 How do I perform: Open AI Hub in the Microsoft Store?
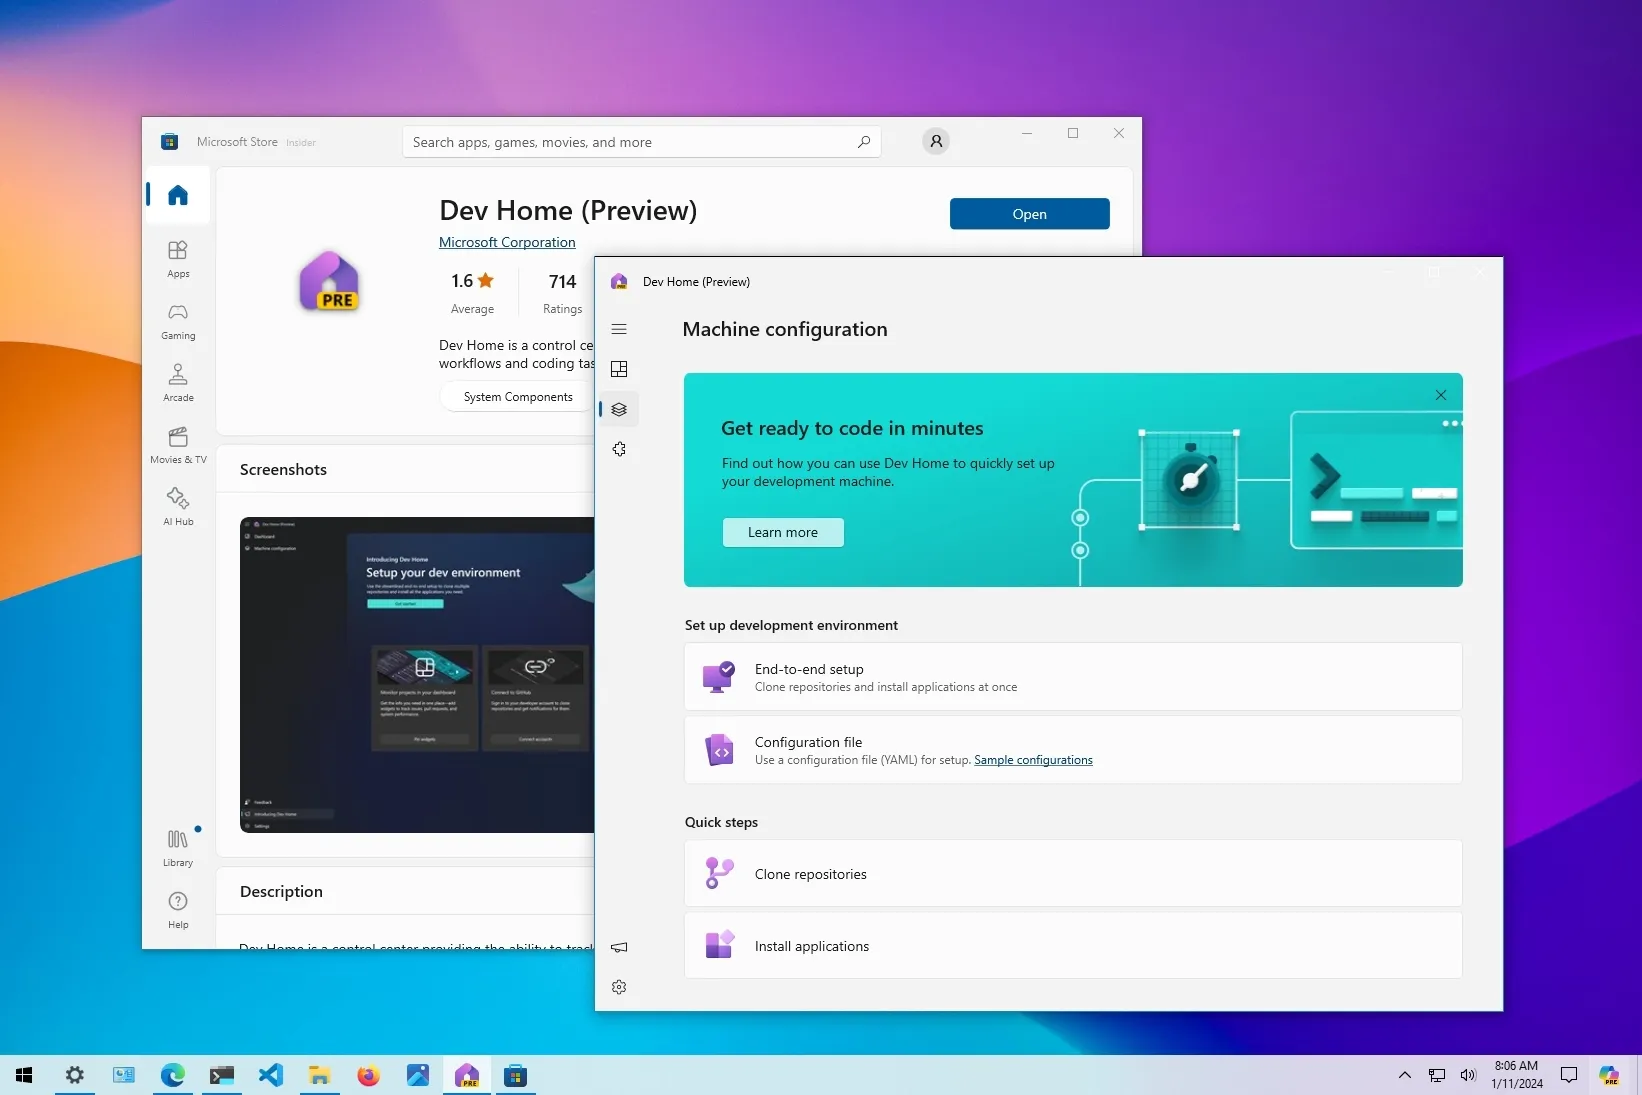(x=178, y=505)
